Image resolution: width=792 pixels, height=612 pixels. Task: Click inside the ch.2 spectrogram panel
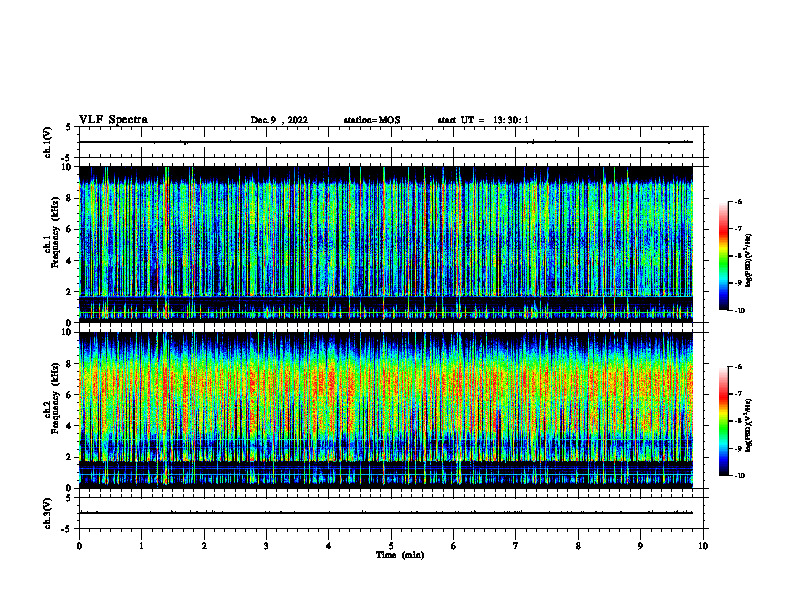click(386, 410)
